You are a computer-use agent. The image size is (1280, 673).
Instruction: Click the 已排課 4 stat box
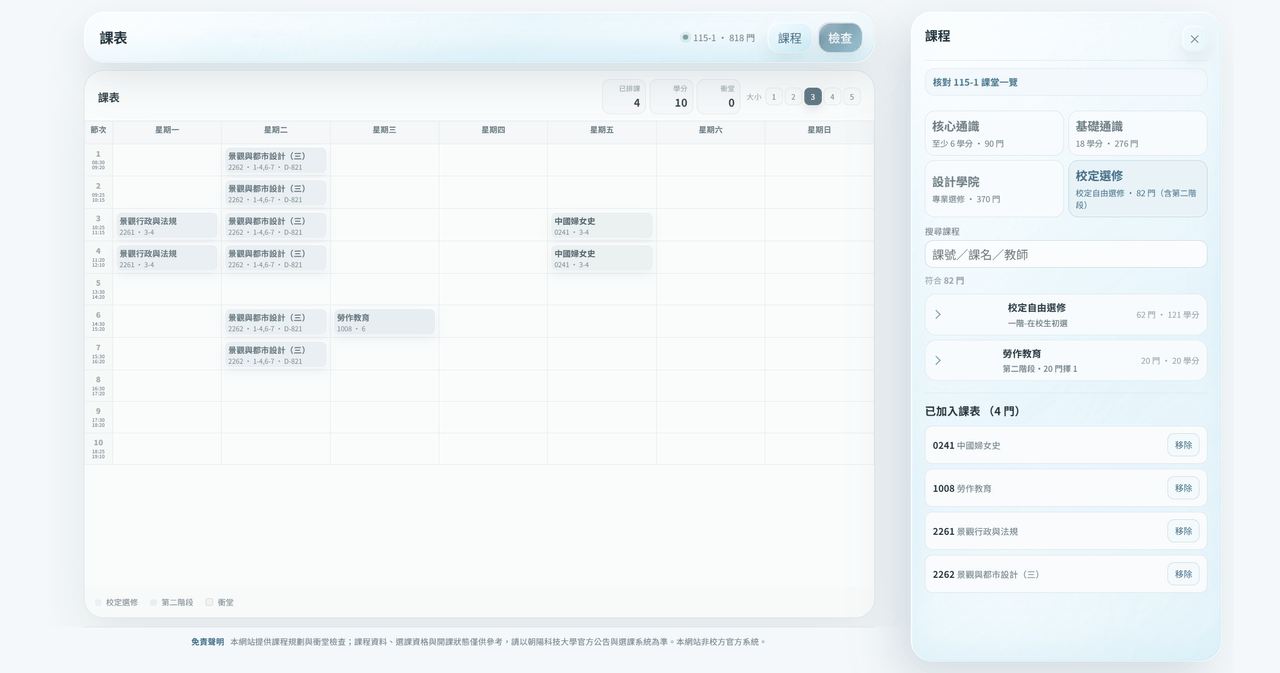point(624,97)
